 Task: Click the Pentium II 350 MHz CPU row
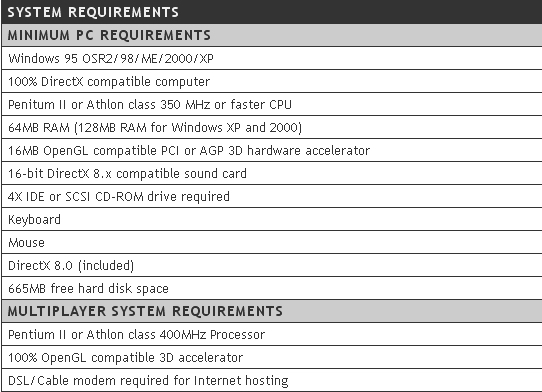[x=272, y=104]
